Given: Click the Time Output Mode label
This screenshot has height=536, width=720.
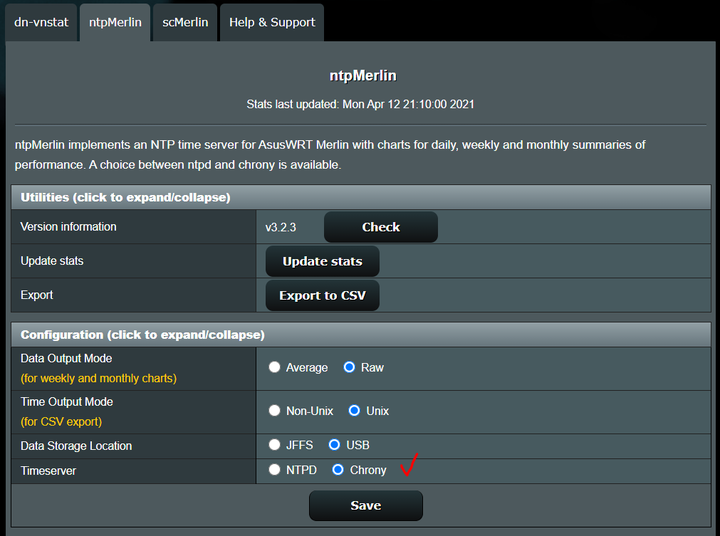Looking at the screenshot, I should [x=67, y=402].
